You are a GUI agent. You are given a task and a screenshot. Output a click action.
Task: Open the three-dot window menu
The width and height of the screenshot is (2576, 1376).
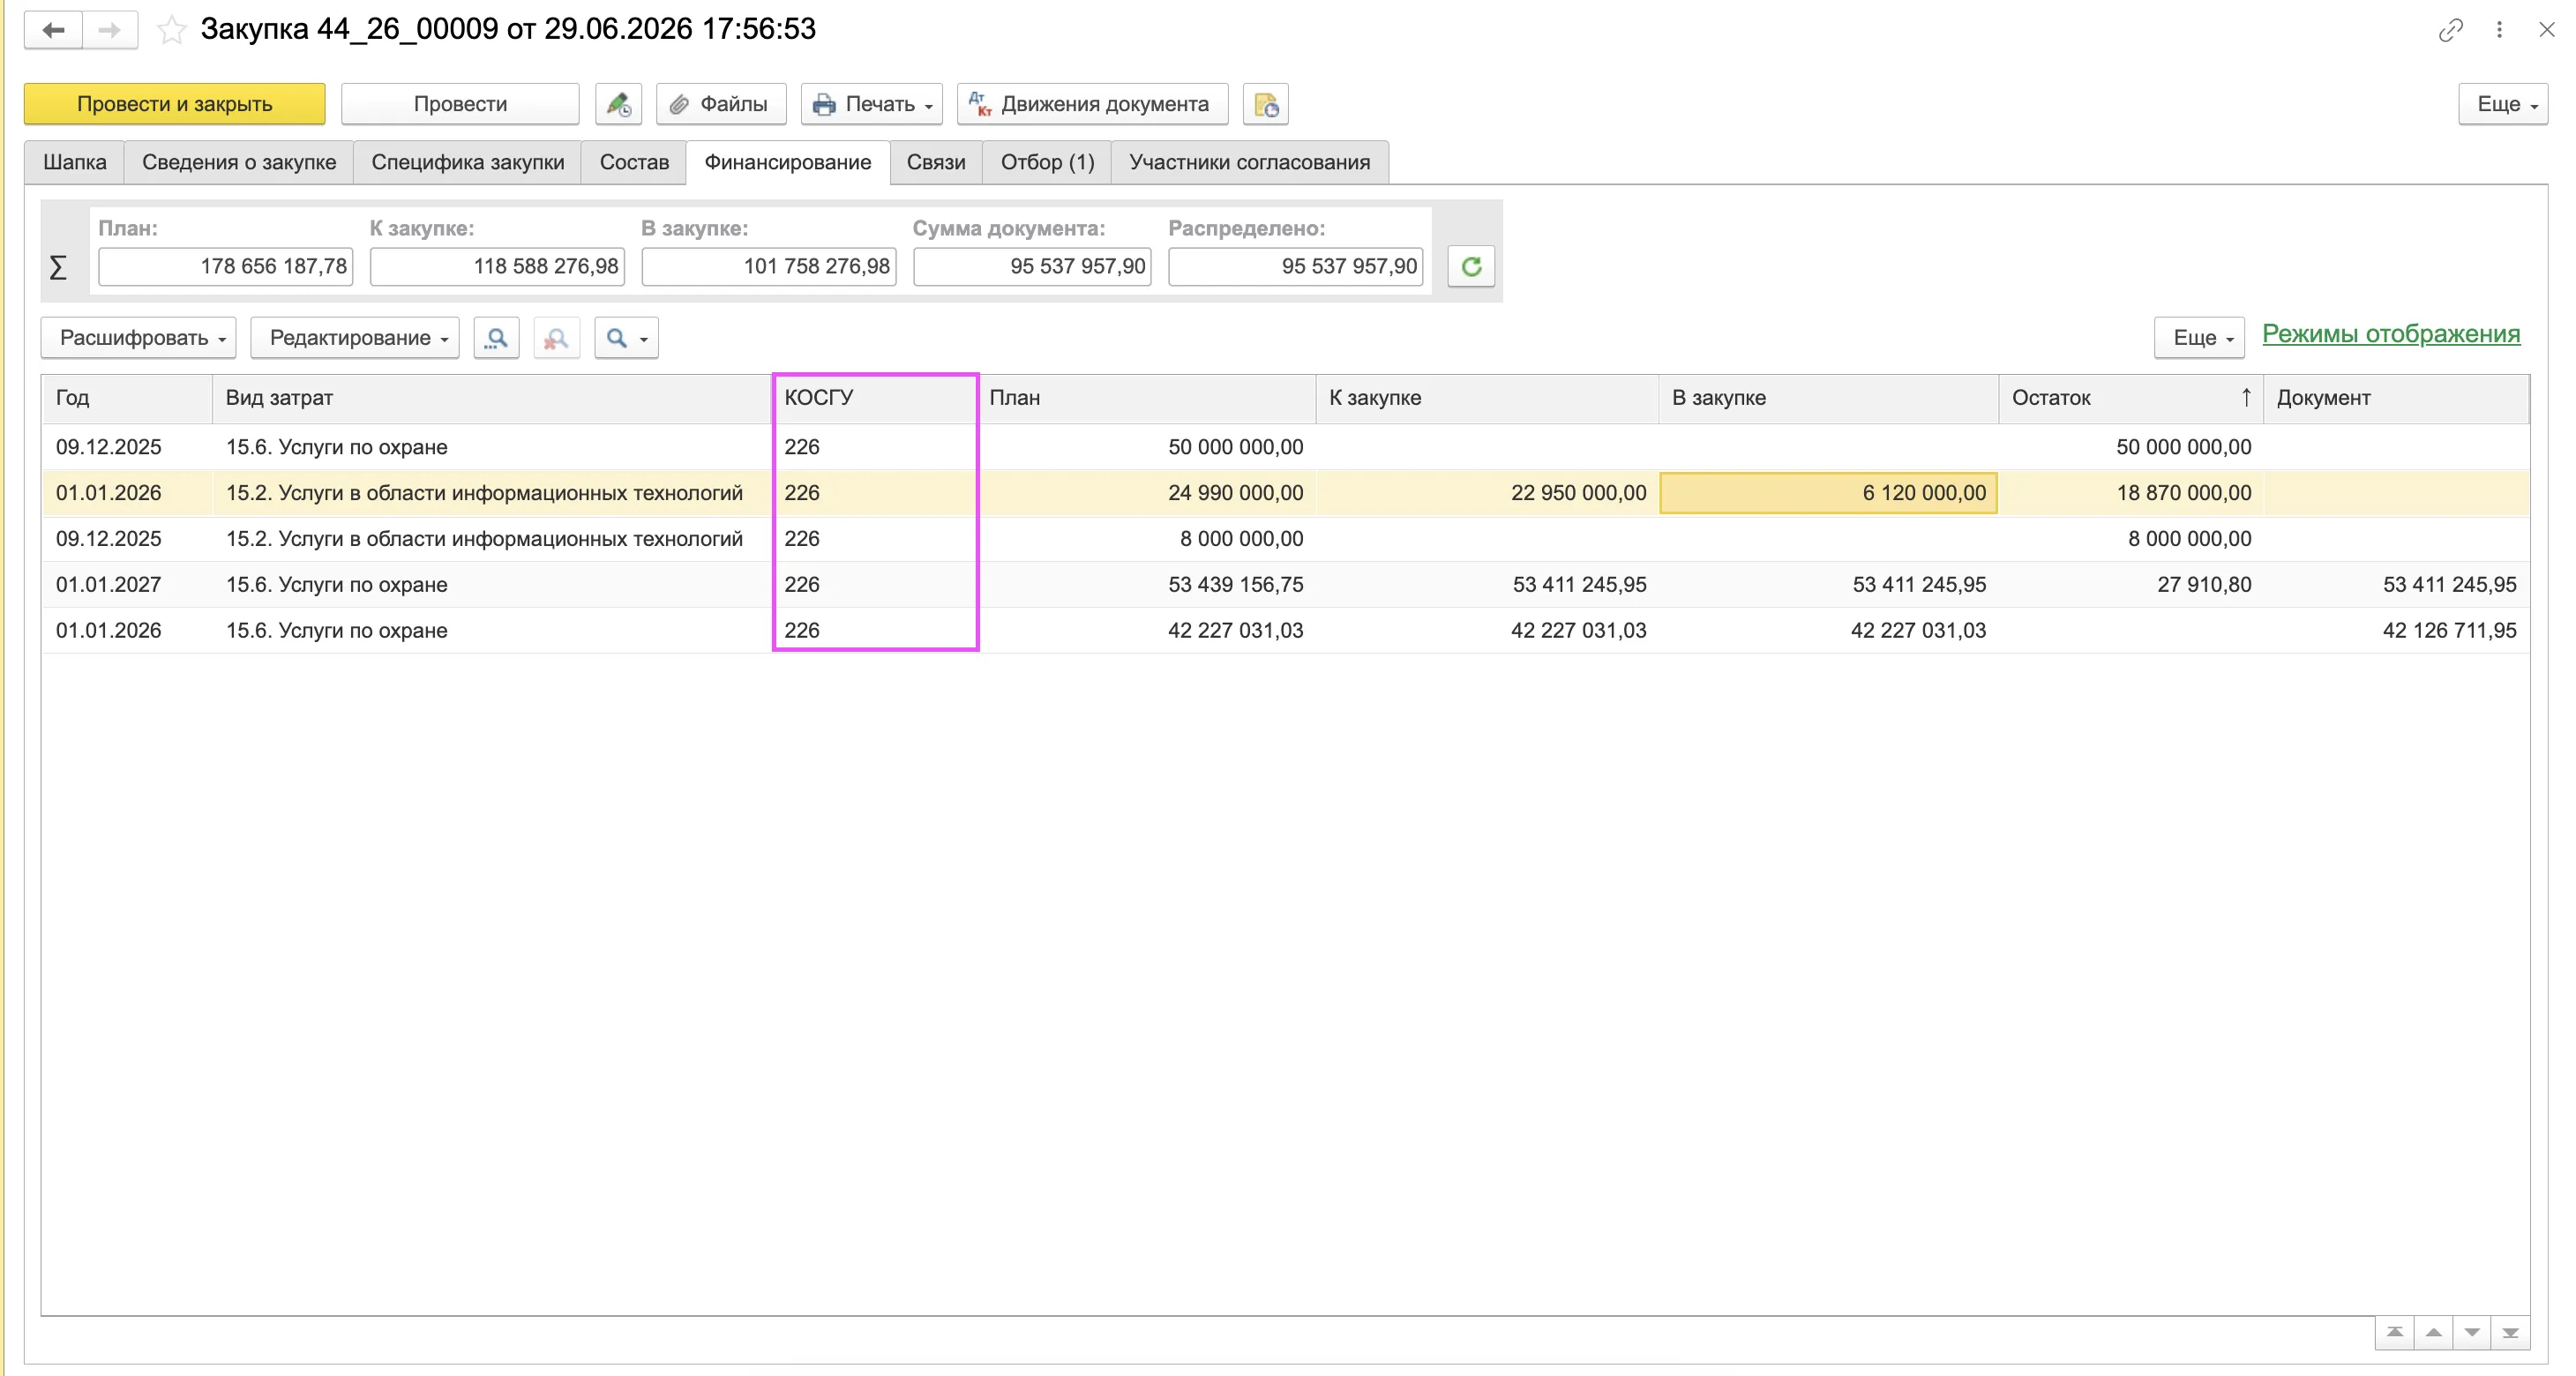(x=2499, y=30)
